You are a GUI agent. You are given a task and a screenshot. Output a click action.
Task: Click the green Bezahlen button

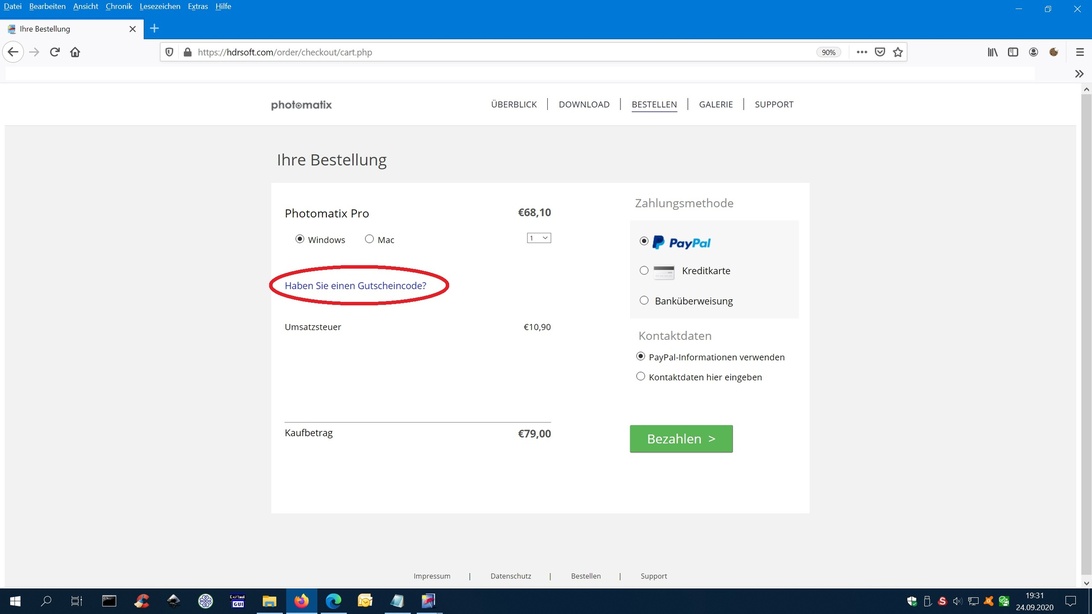[681, 439]
